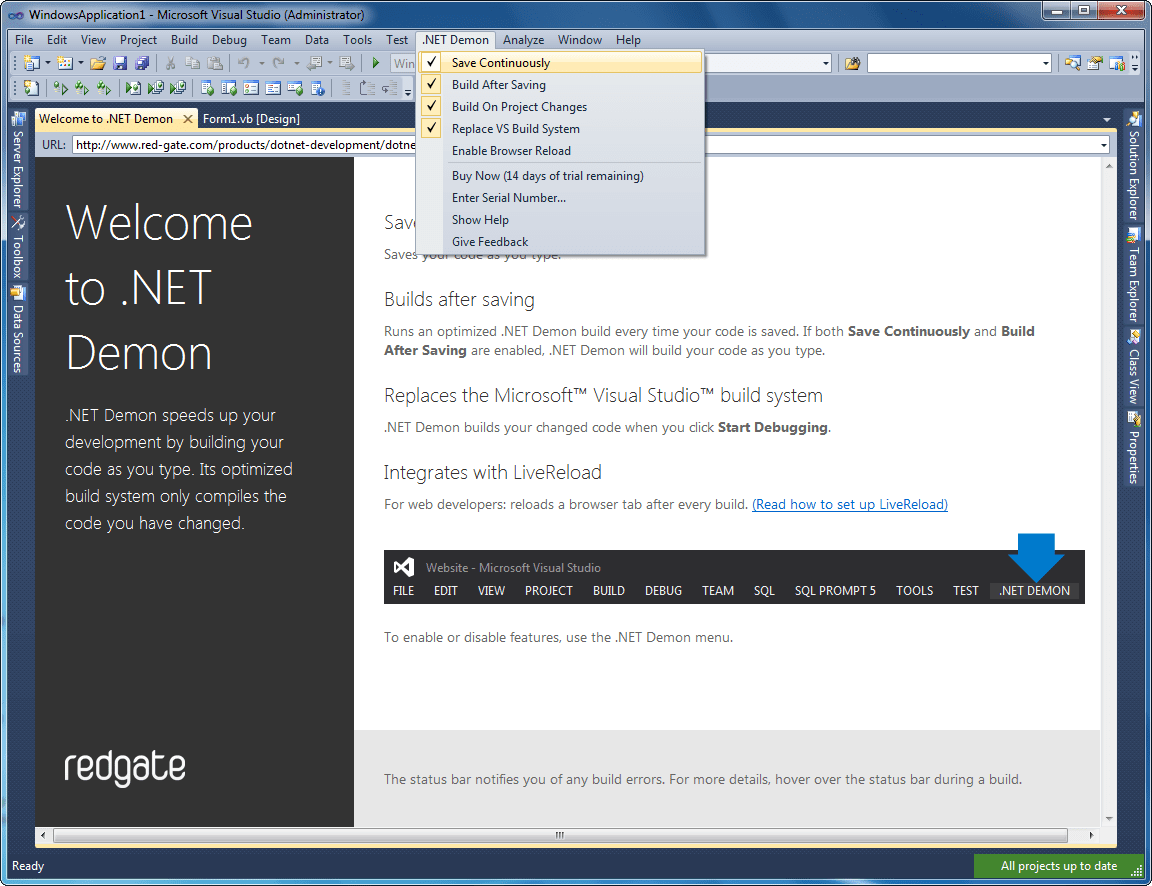Image resolution: width=1152 pixels, height=886 pixels.
Task: Open Properties Window from the toolbar icon
Action: pos(1095,63)
